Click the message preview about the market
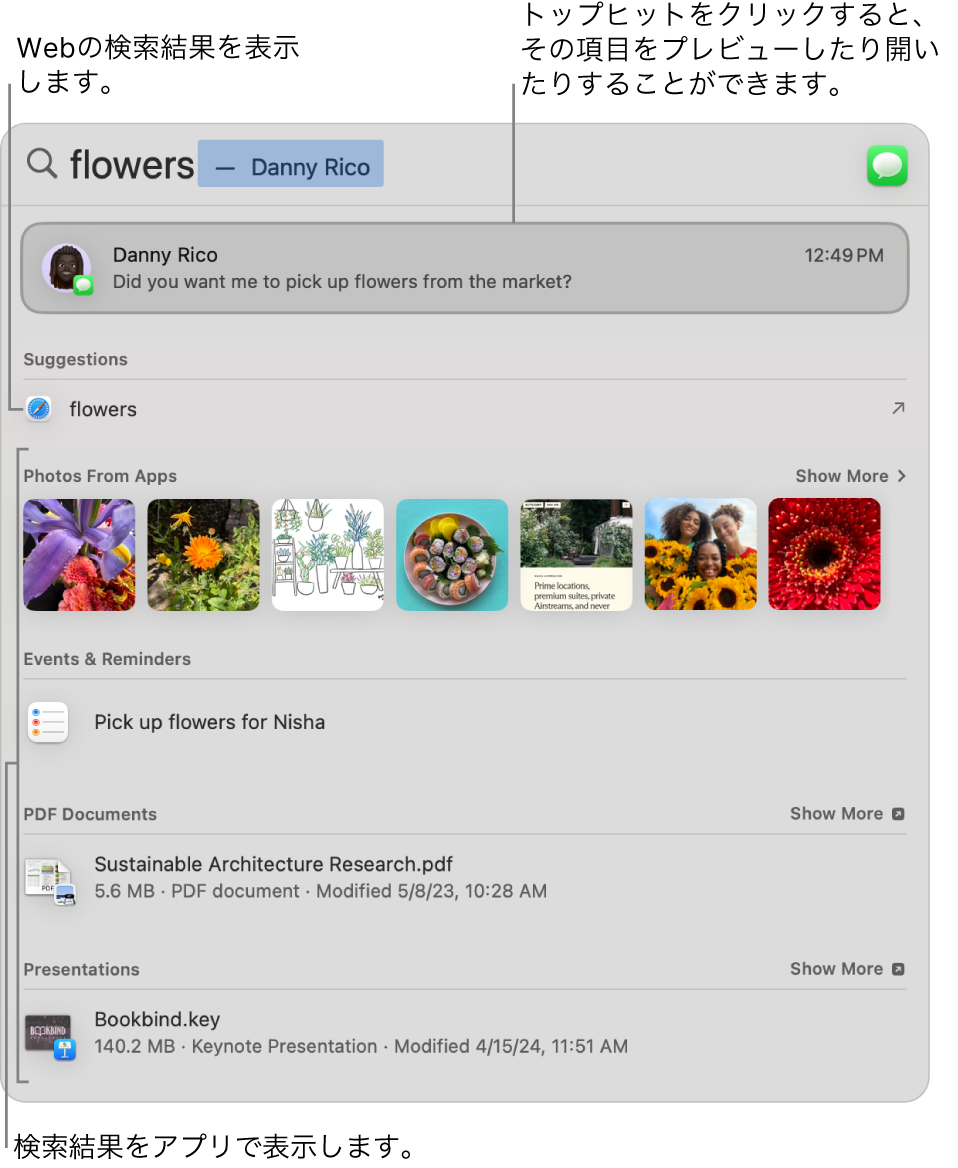The width and height of the screenshot is (958, 1168). coord(342,282)
